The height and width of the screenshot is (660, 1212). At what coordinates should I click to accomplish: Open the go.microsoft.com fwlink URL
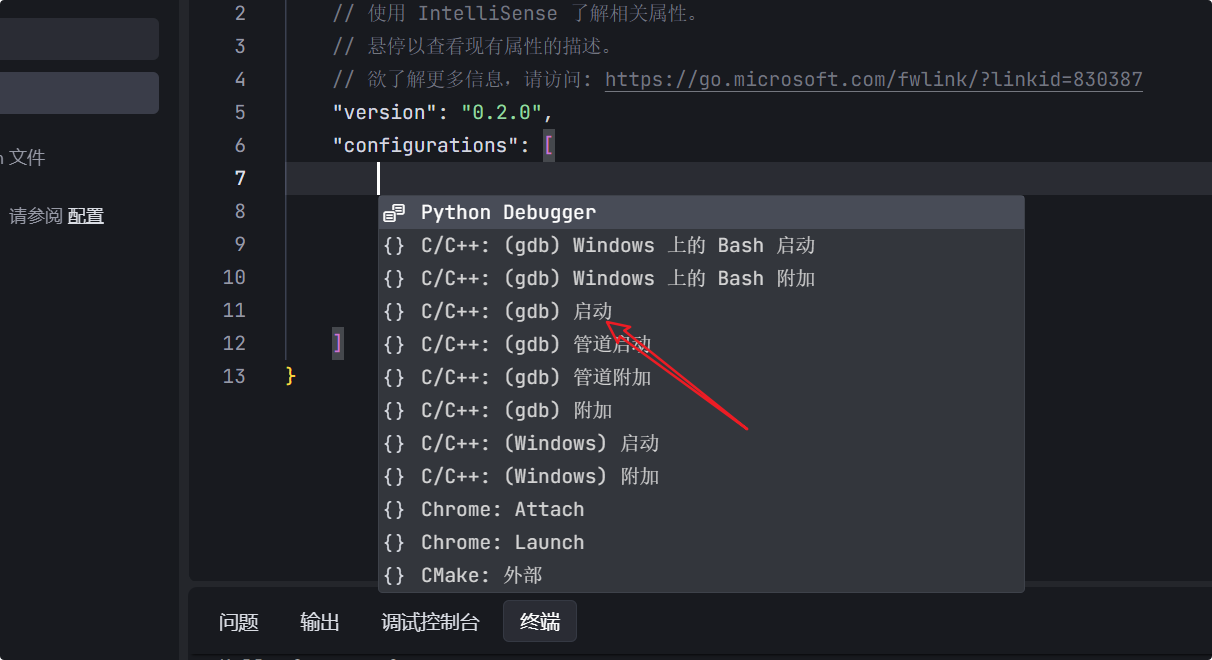pyautogui.click(x=873, y=79)
